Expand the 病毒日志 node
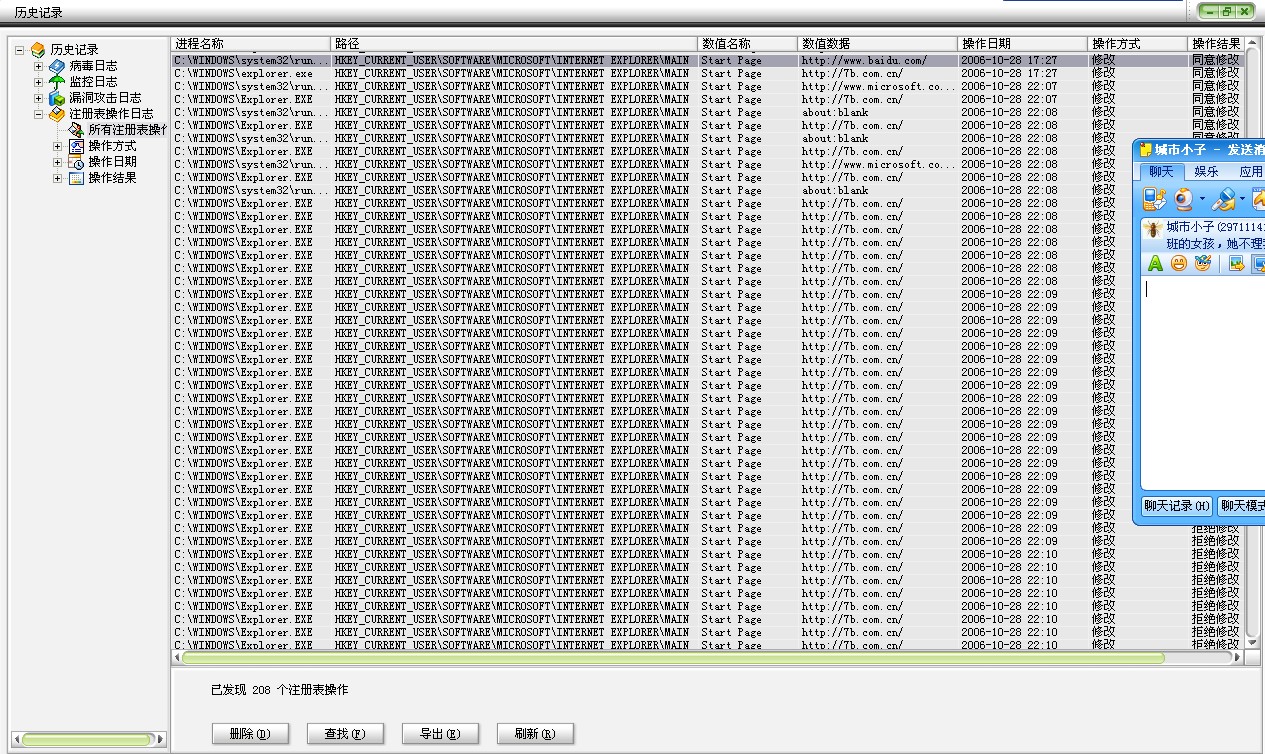This screenshot has width=1265, height=754. (x=39, y=66)
